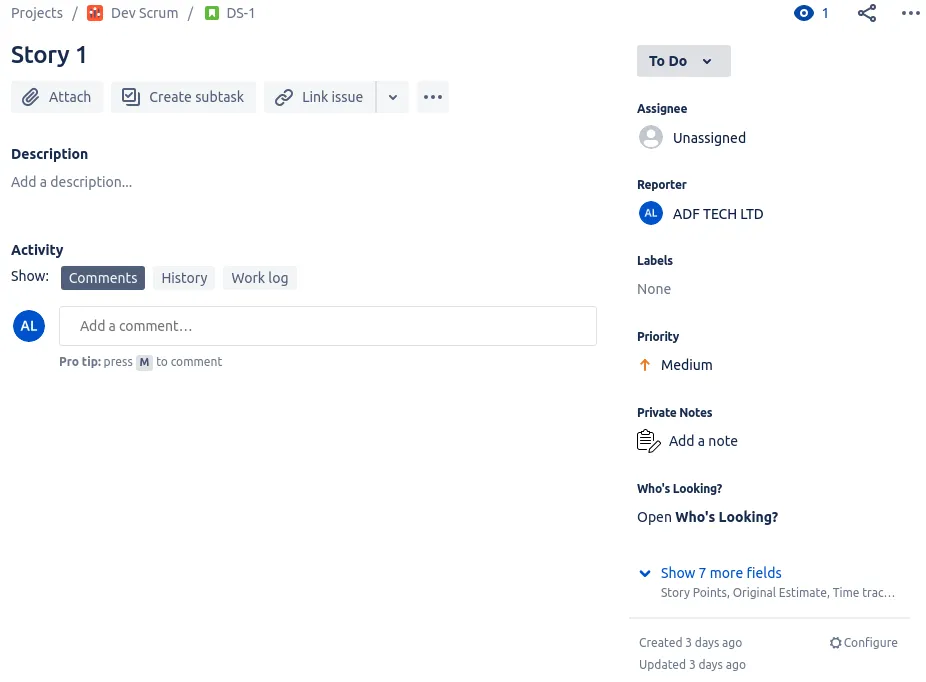926x682 pixels.
Task: Click the AL avatar beside comment box
Action: click(x=29, y=326)
